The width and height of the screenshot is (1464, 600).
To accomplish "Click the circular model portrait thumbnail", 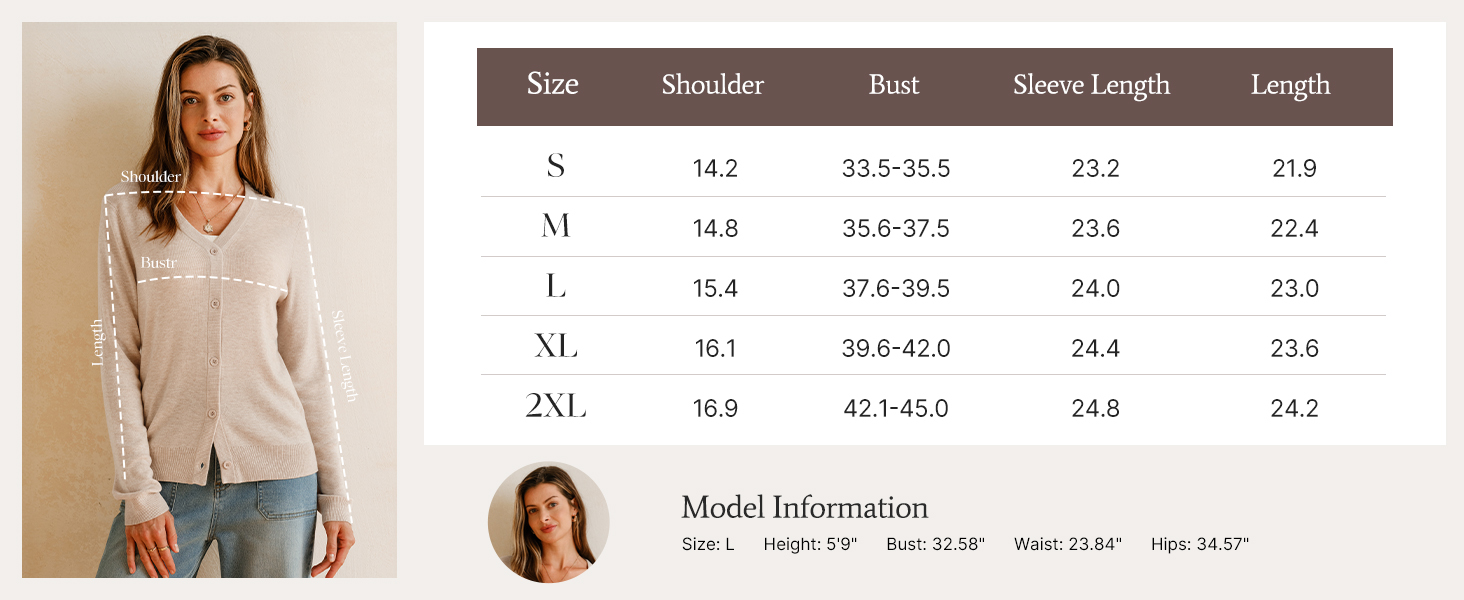I will pos(548,522).
